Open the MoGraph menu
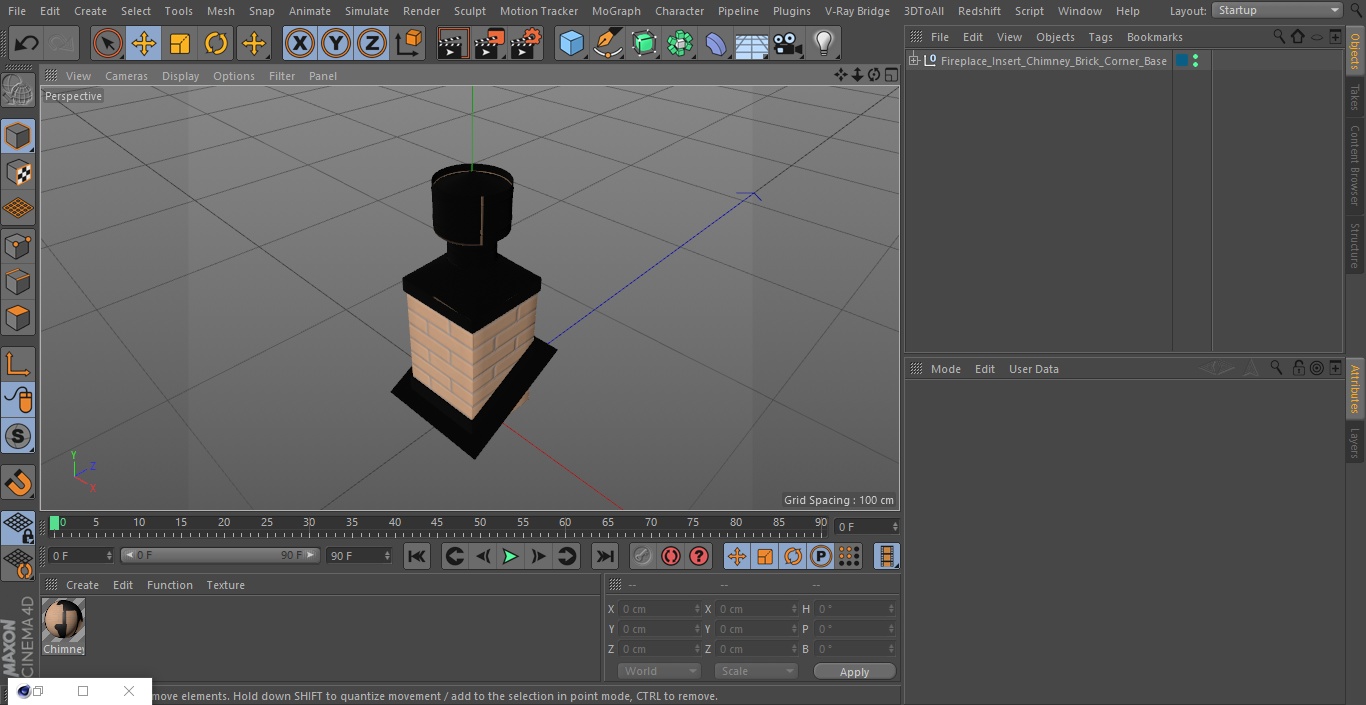 [x=616, y=11]
